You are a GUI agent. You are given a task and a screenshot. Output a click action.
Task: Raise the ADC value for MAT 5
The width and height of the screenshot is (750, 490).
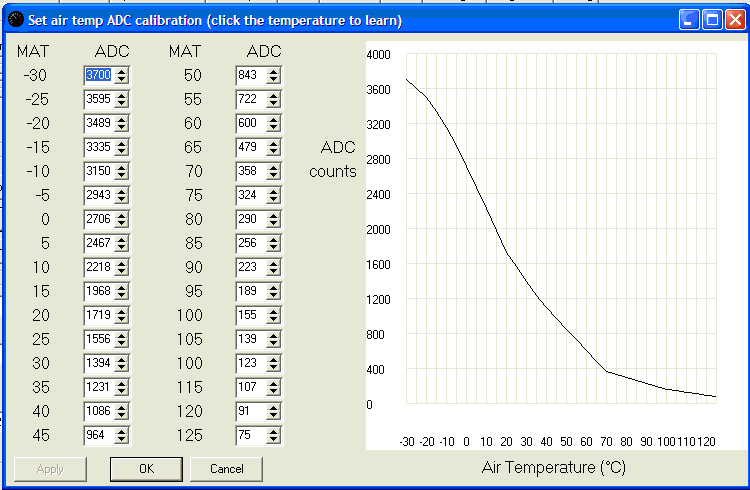pos(121,239)
